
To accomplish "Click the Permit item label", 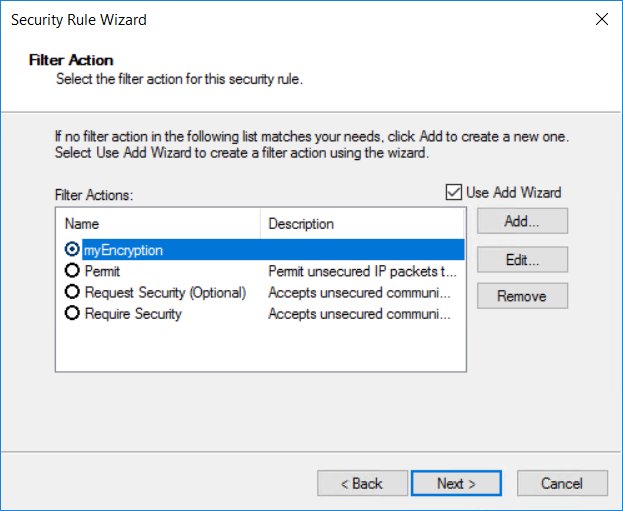I will 102,271.
